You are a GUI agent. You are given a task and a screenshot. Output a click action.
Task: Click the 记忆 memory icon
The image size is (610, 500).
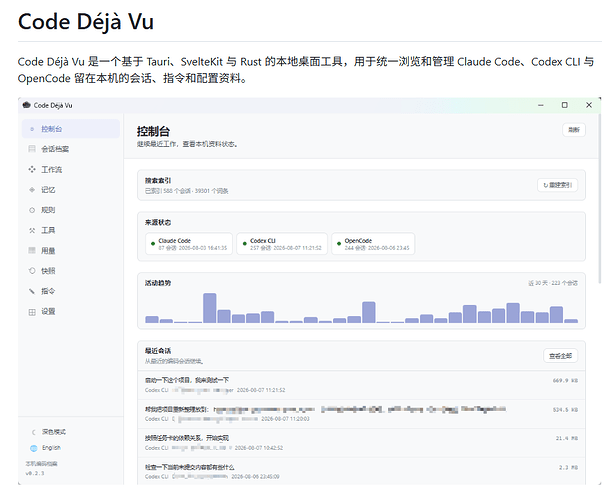coord(32,189)
